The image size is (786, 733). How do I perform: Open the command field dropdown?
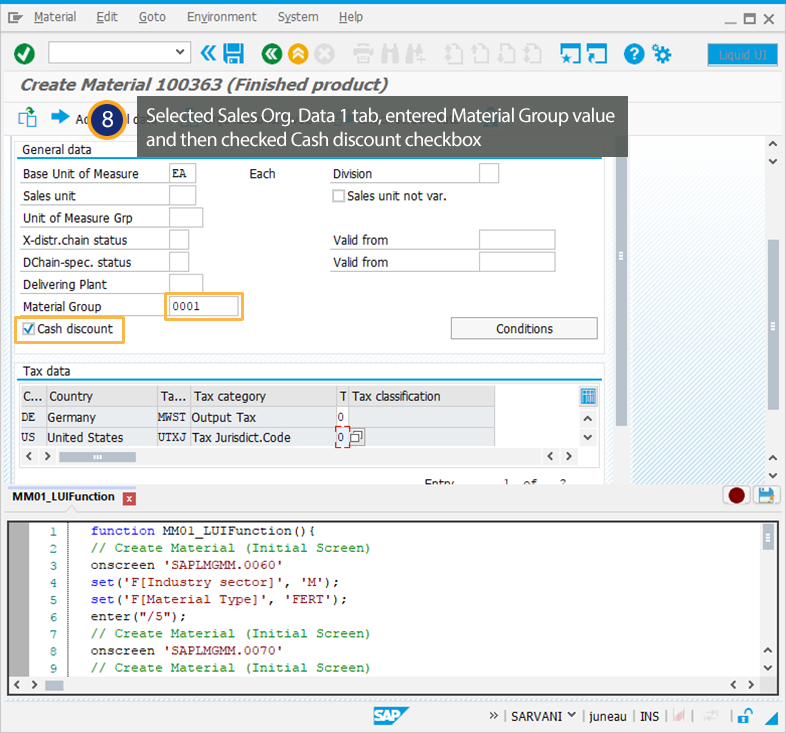tap(180, 52)
